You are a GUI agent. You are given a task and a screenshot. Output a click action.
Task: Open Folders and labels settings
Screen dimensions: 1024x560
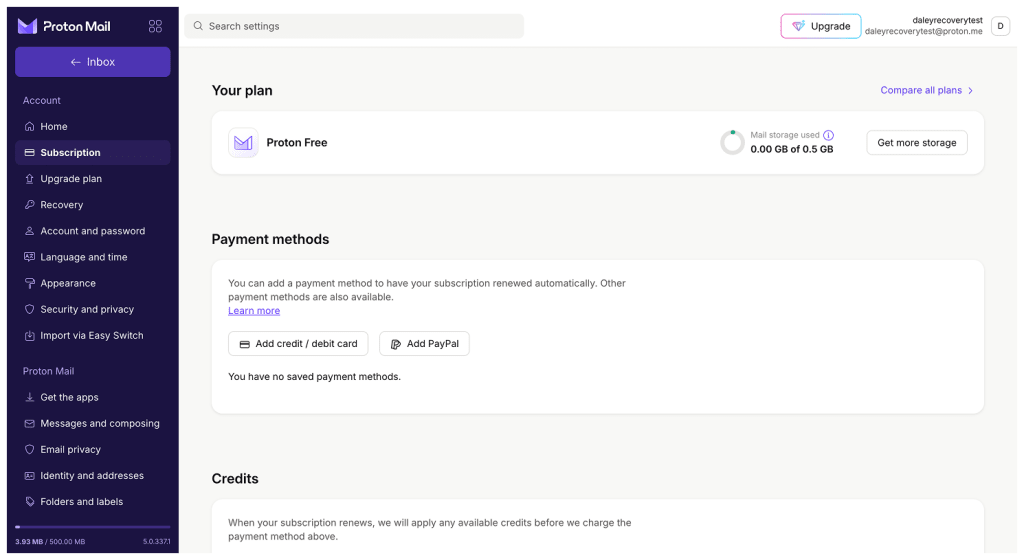point(93,502)
